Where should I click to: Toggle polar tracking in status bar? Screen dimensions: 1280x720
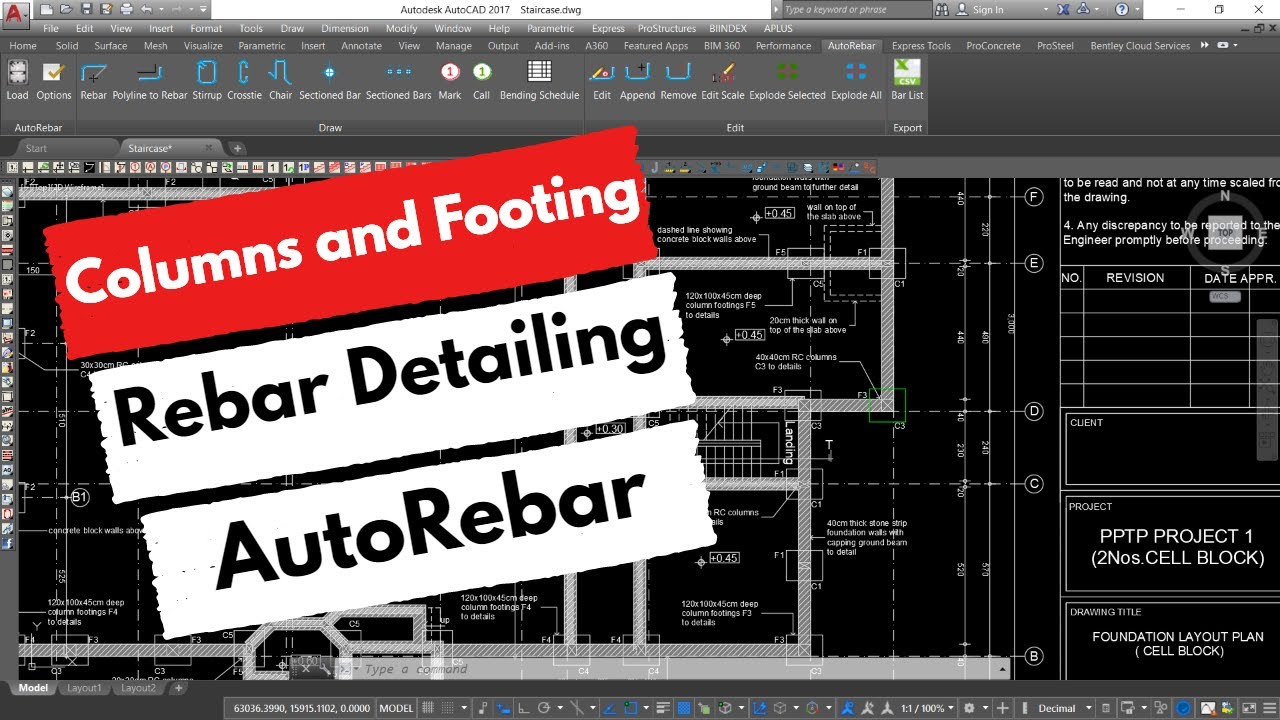tap(544, 708)
